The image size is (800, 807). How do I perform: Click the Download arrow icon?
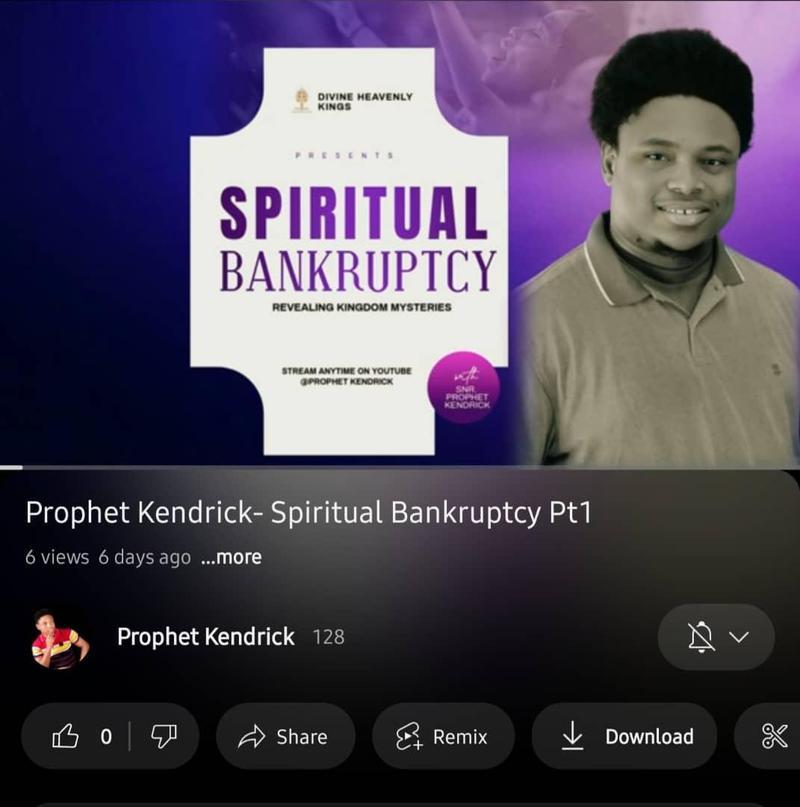[572, 735]
